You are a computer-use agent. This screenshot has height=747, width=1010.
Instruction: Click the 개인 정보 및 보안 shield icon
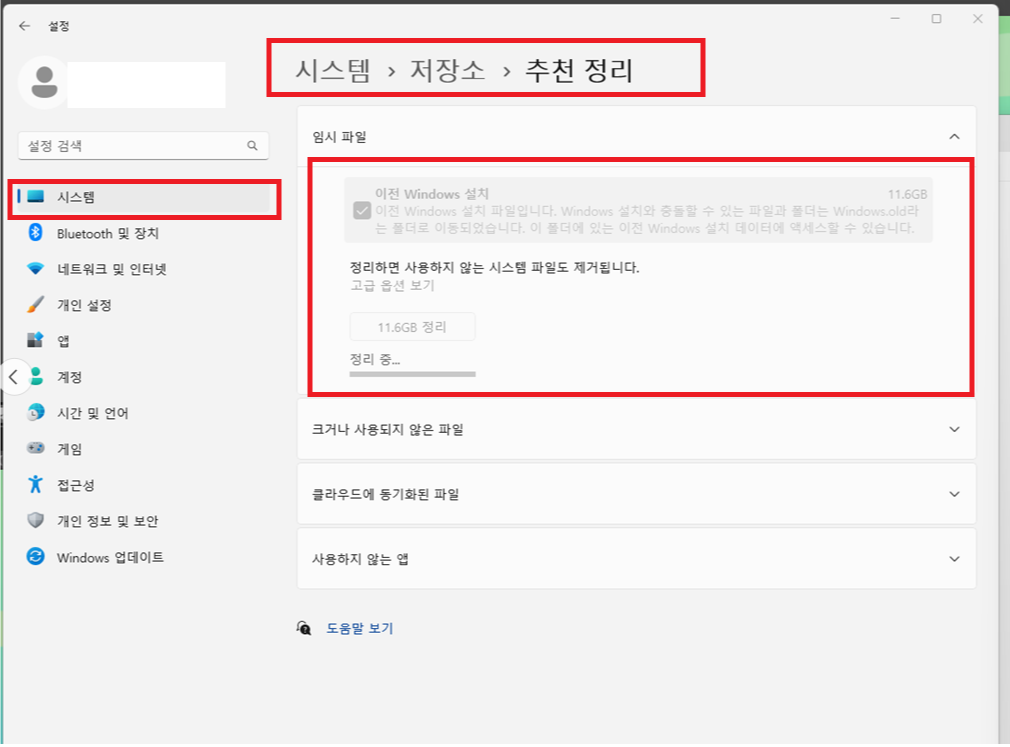[x=35, y=520]
